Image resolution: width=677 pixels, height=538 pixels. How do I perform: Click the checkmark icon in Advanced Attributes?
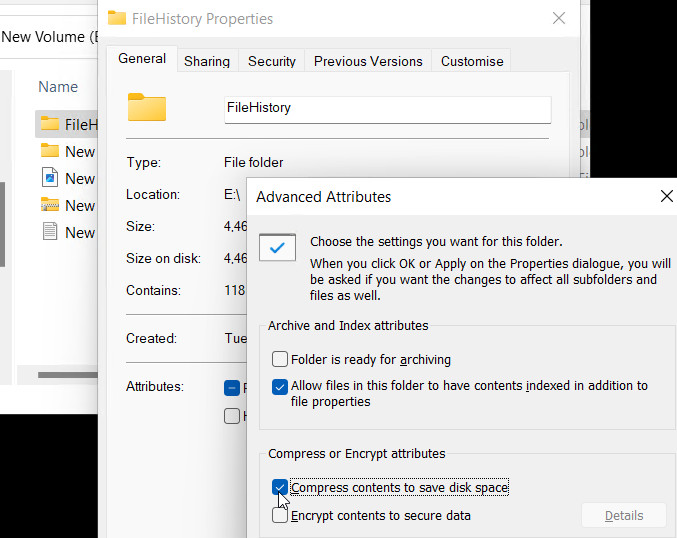point(277,247)
